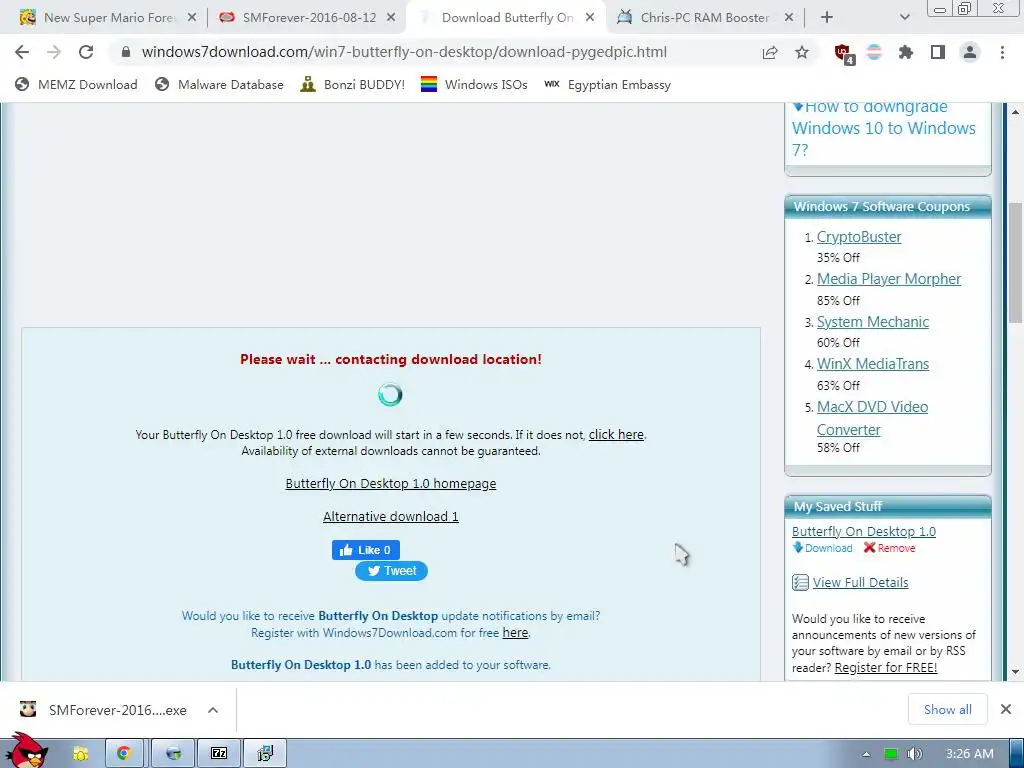The height and width of the screenshot is (768, 1024).
Task: Open the file explorer taskbar icon
Action: pyautogui.click(x=81, y=754)
